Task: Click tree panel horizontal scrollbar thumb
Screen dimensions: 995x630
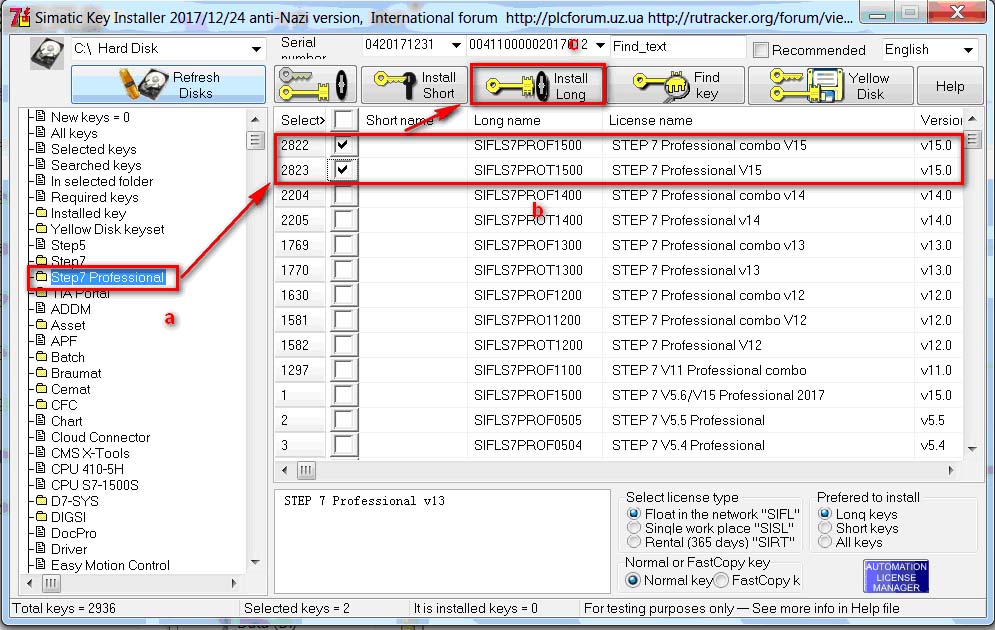Action: point(51,582)
